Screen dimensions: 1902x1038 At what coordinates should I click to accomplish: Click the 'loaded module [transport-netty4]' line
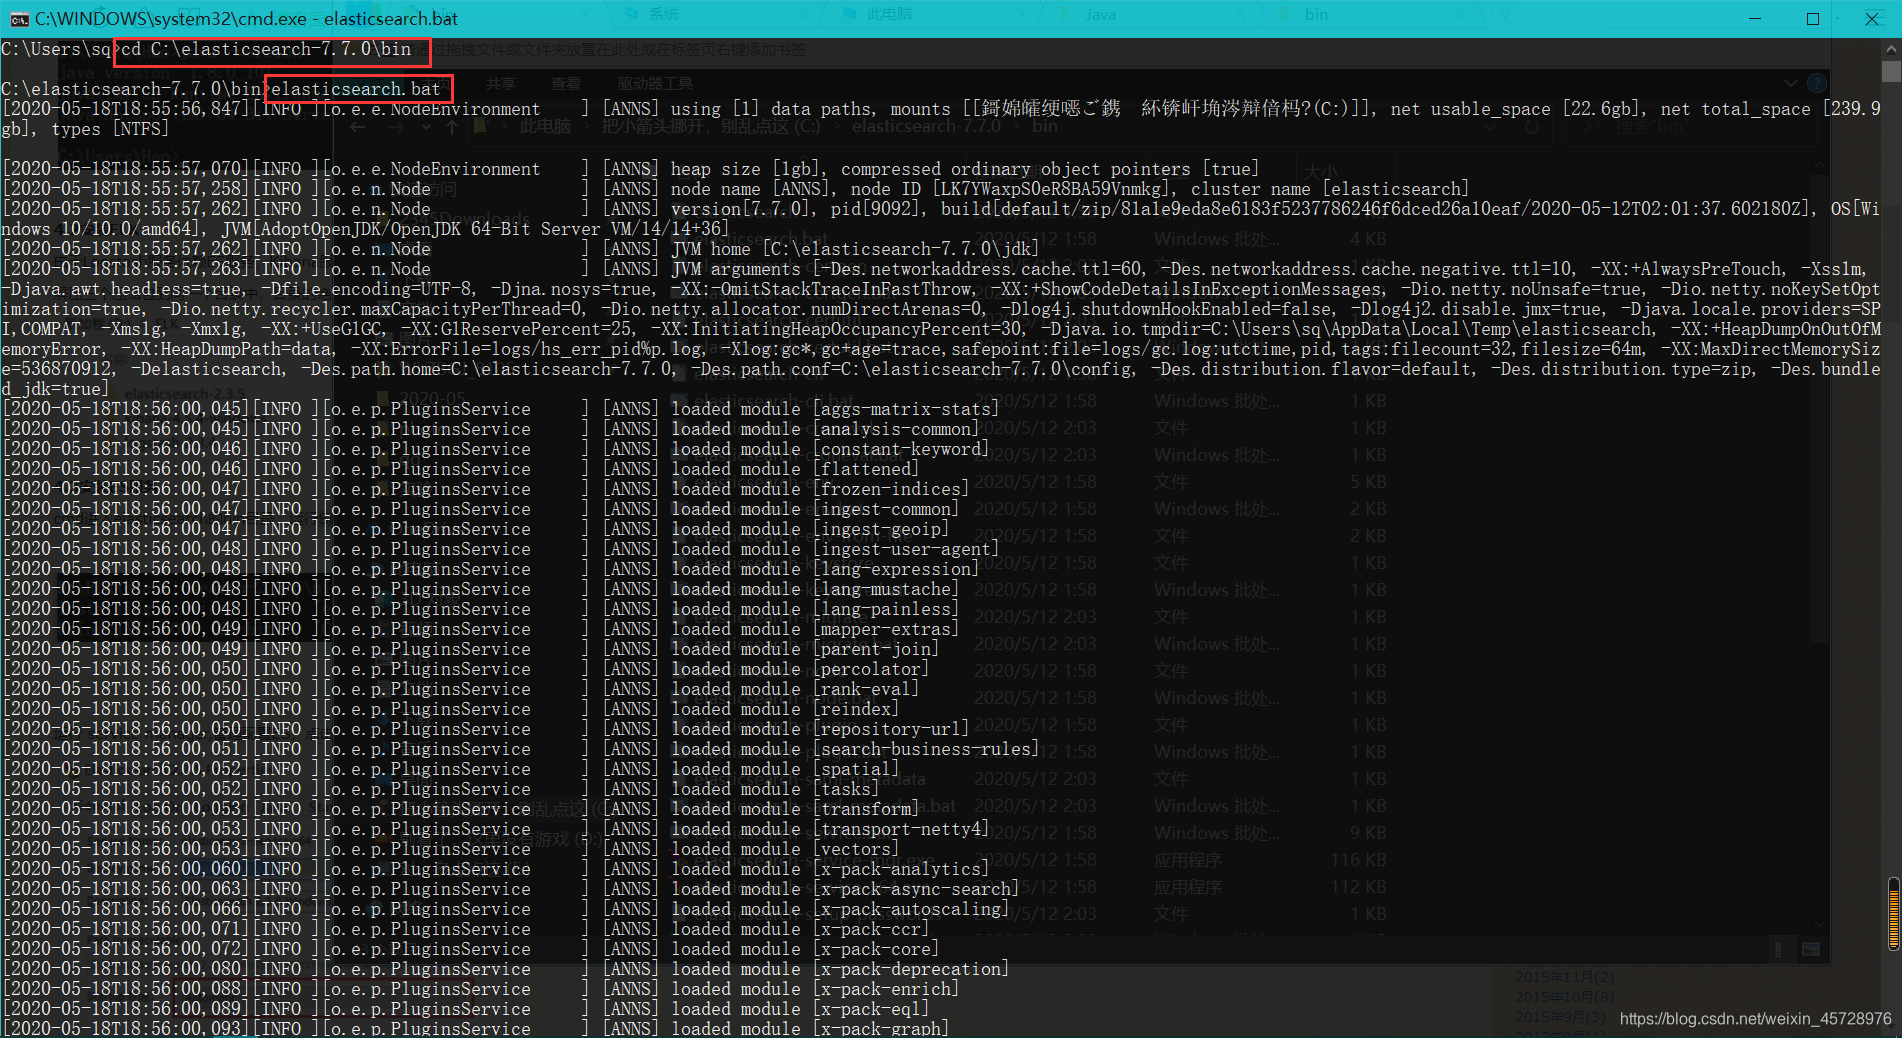pyautogui.click(x=830, y=829)
